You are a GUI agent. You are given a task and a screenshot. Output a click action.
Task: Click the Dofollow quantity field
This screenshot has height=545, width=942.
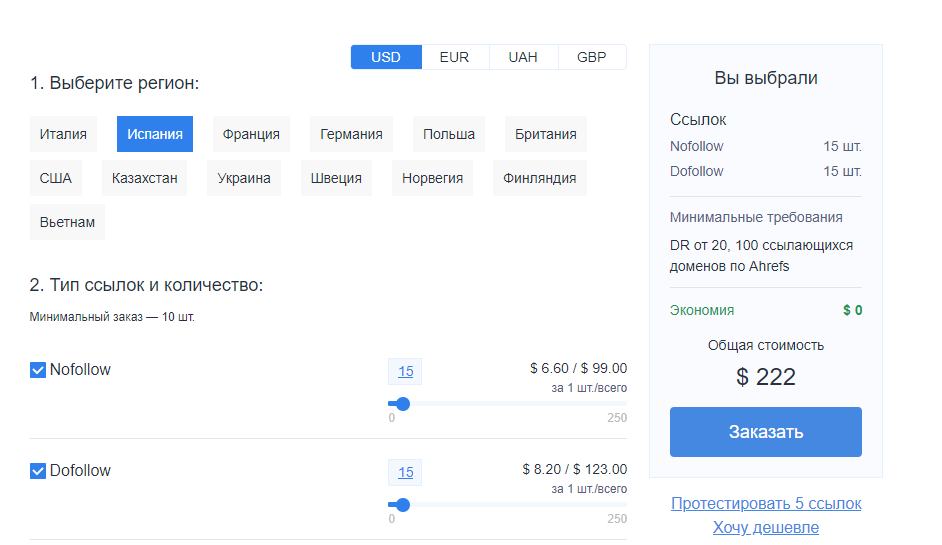(x=406, y=472)
